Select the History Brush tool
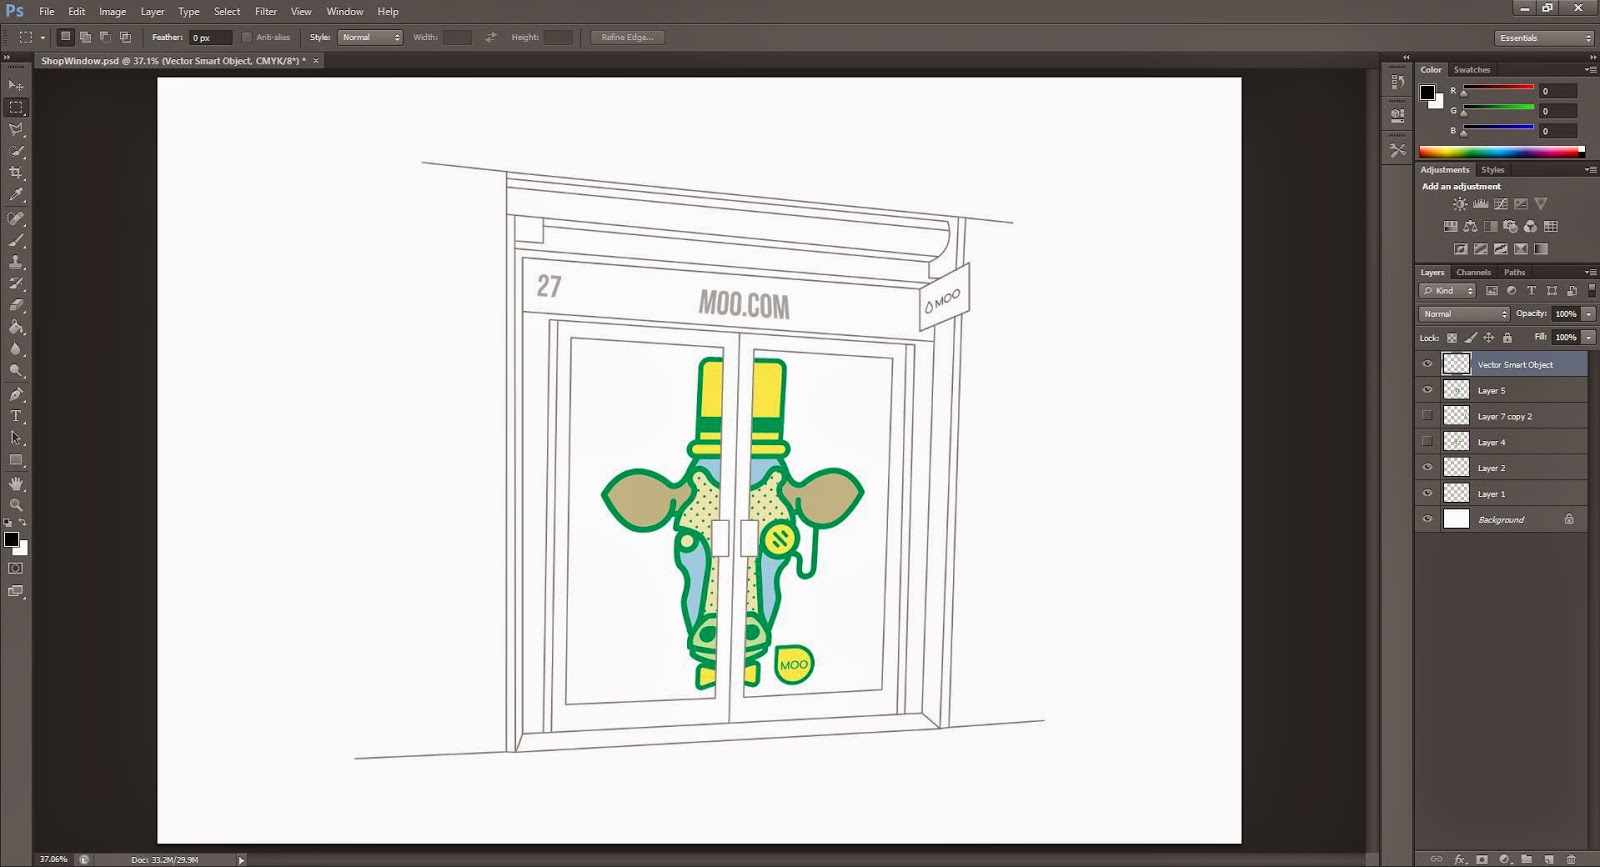 point(16,284)
